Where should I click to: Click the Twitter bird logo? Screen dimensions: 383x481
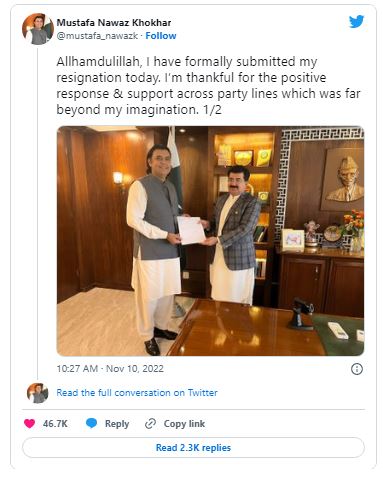[356, 22]
